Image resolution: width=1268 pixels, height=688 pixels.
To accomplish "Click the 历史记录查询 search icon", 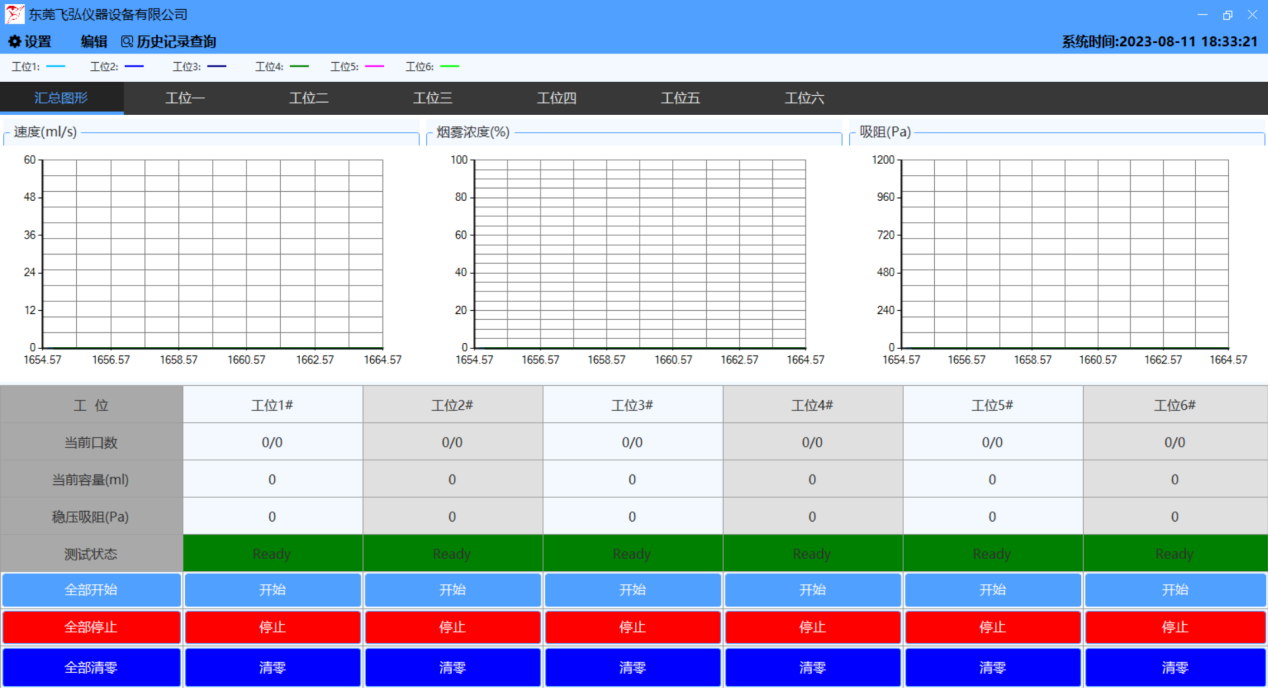I will pyautogui.click(x=127, y=42).
